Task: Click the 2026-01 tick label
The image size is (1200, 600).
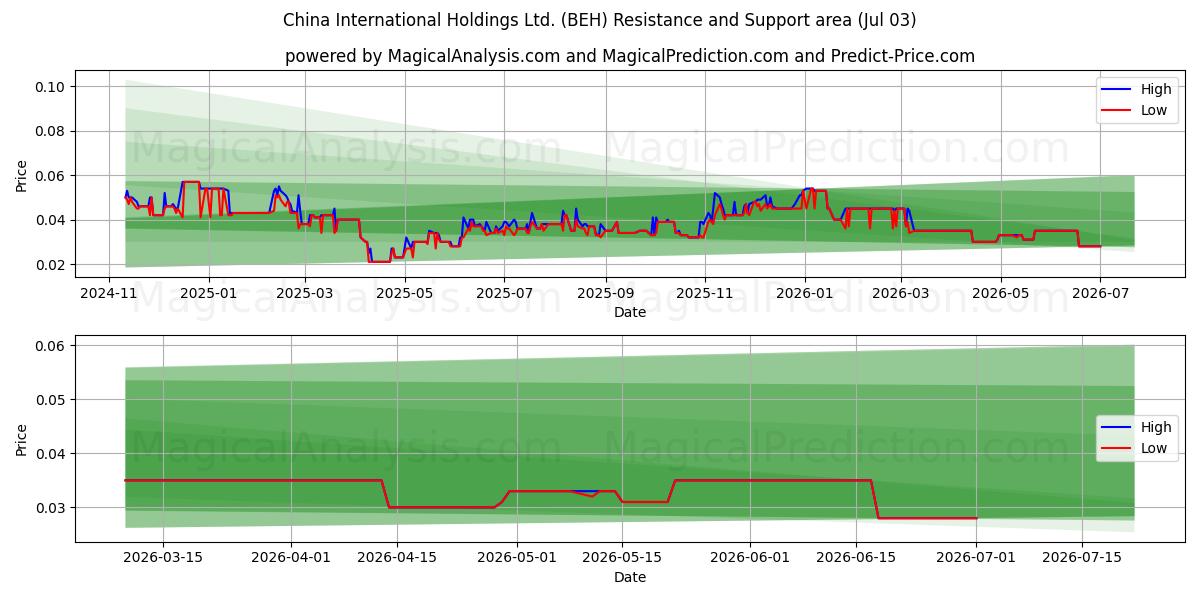Action: click(805, 293)
